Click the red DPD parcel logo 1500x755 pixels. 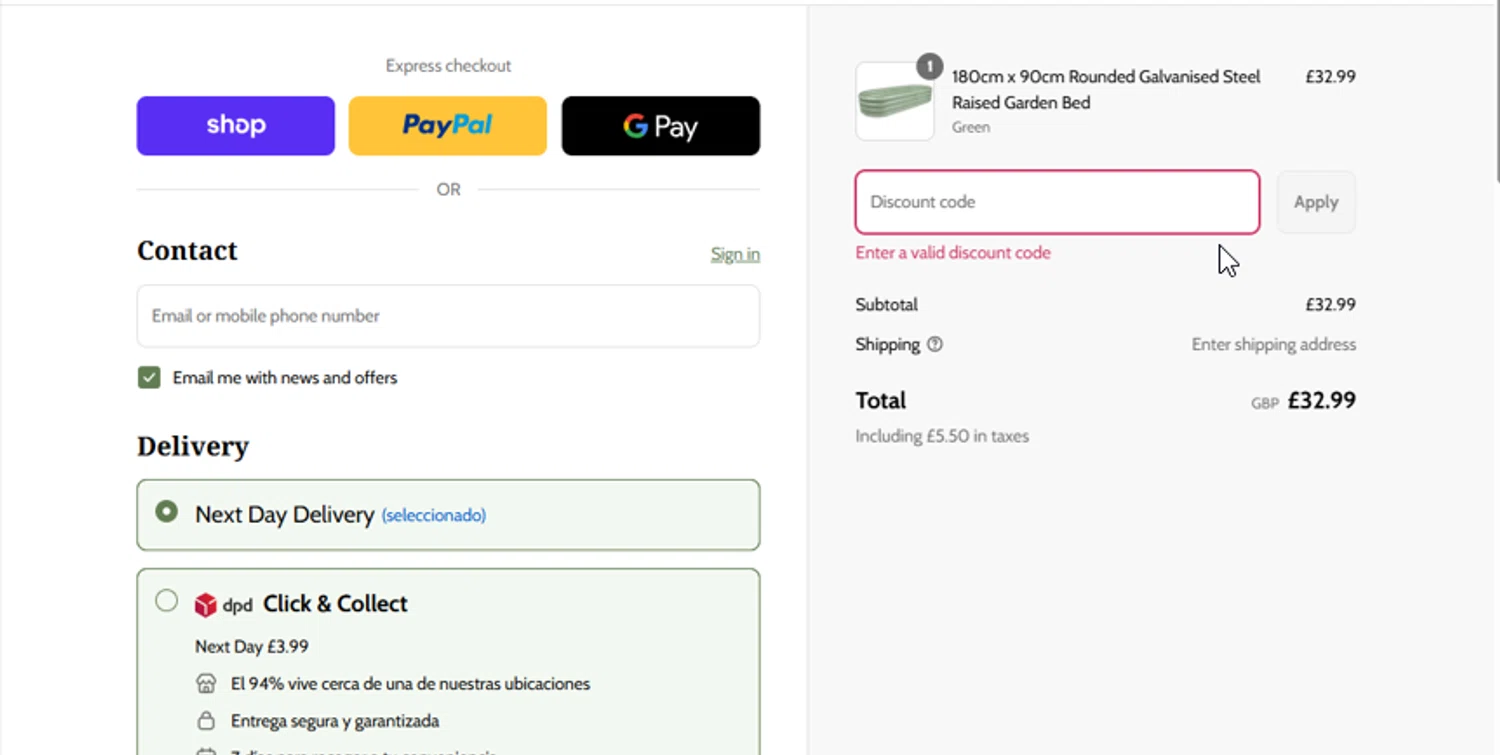tap(206, 604)
